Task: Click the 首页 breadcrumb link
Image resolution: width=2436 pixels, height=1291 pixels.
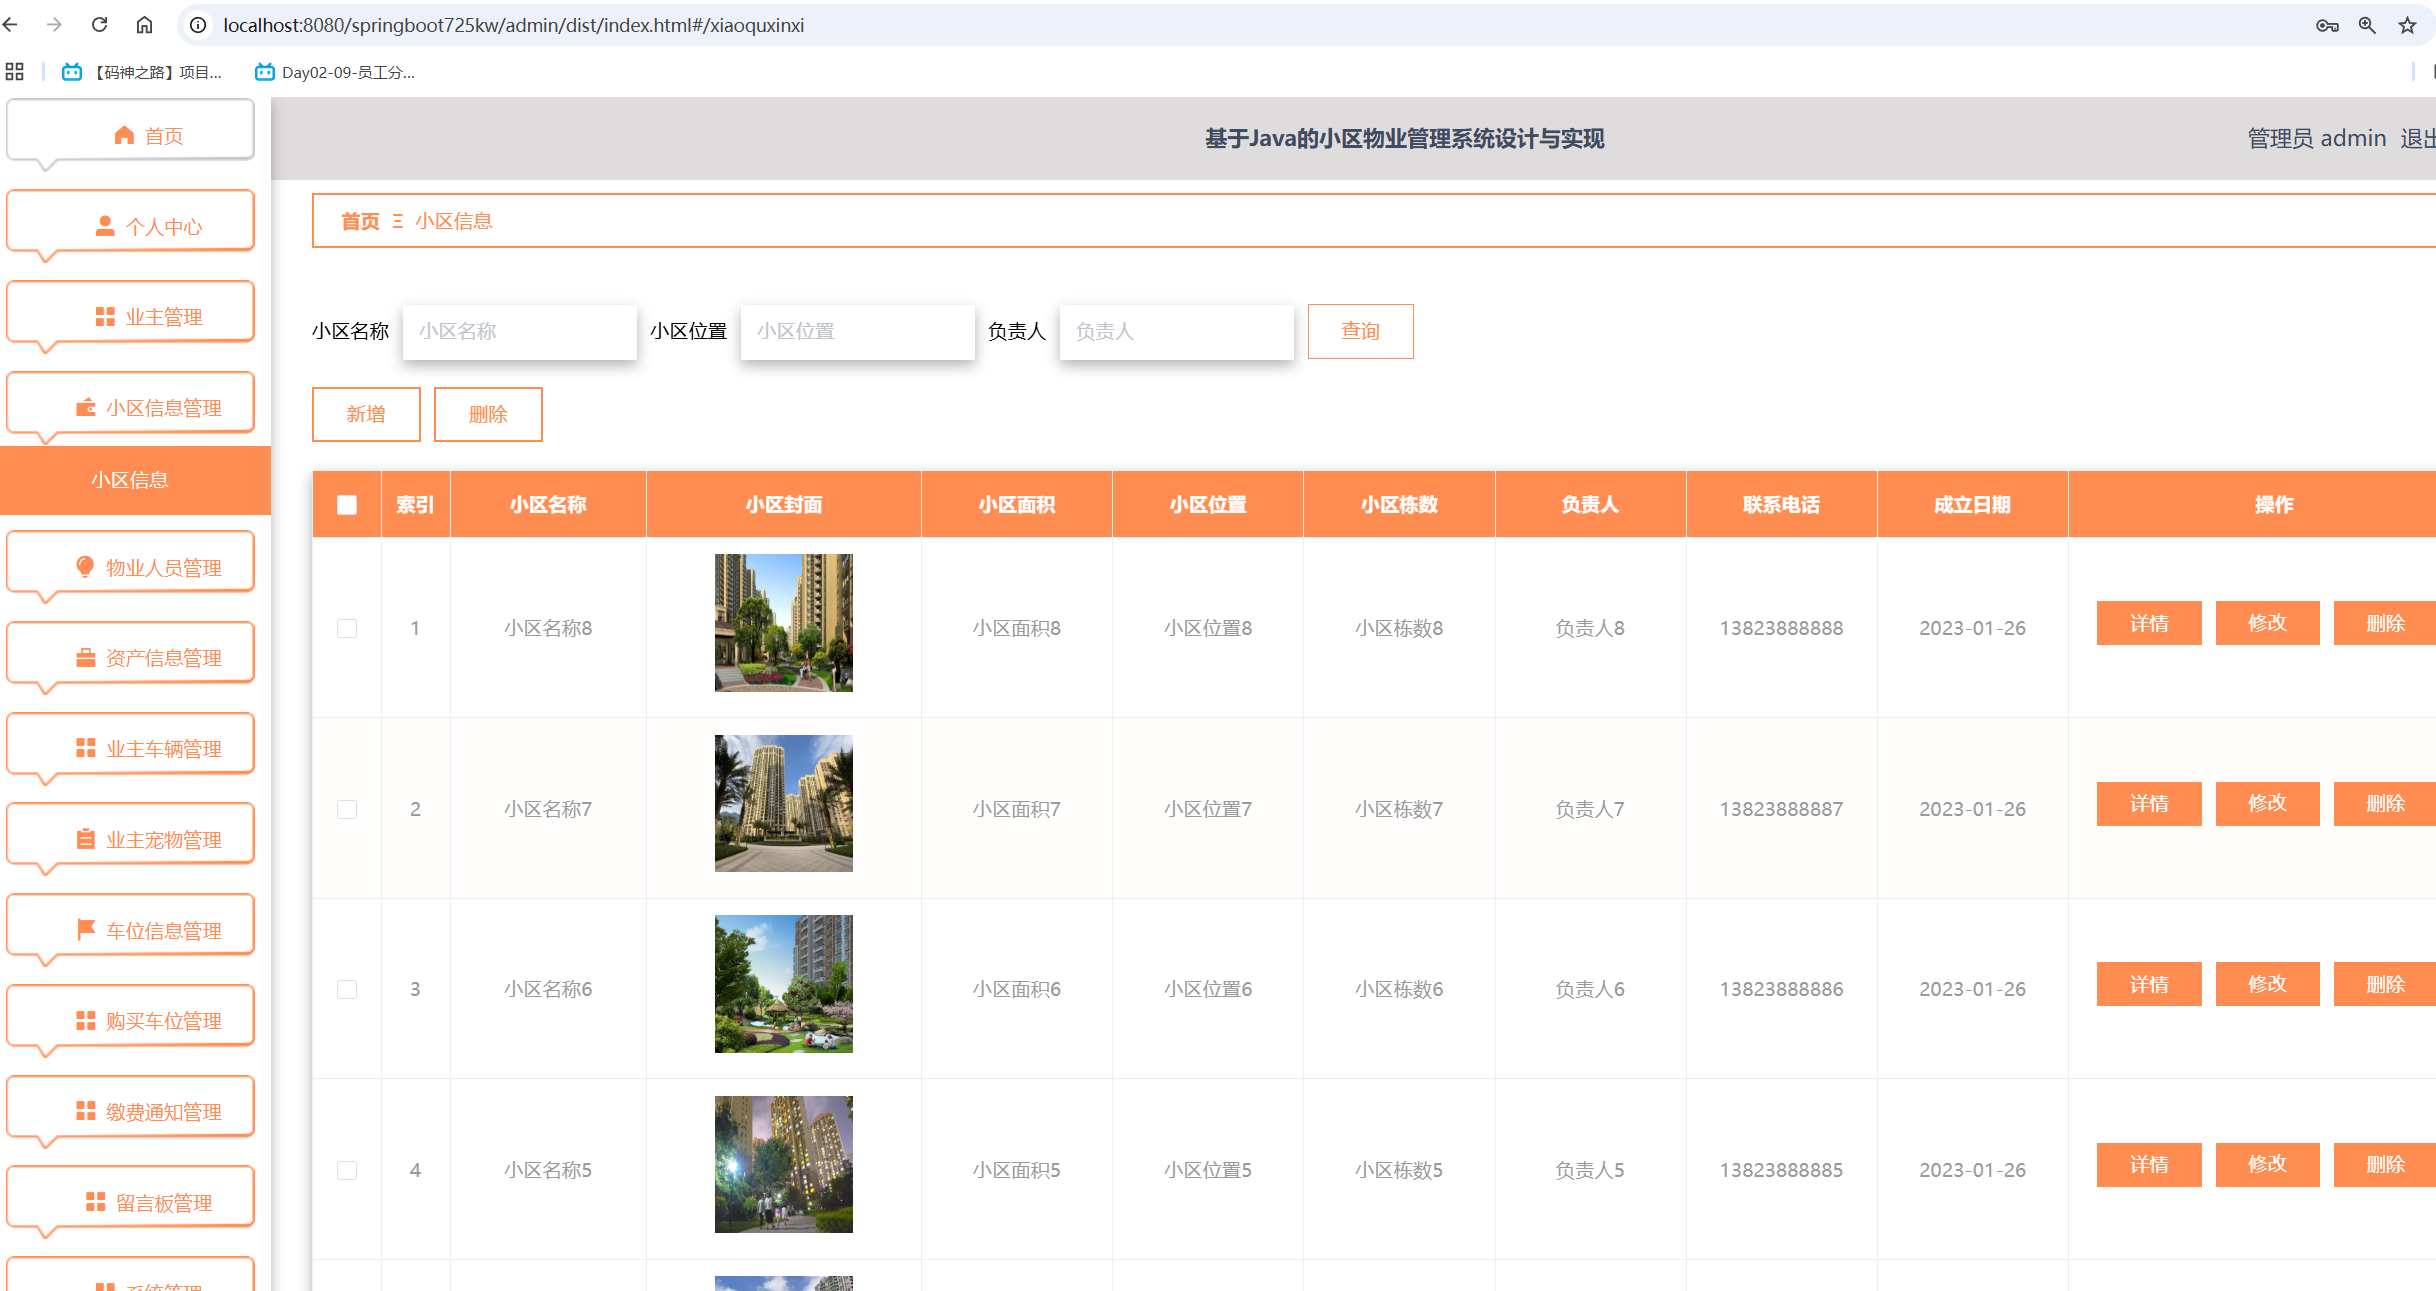Action: point(360,221)
